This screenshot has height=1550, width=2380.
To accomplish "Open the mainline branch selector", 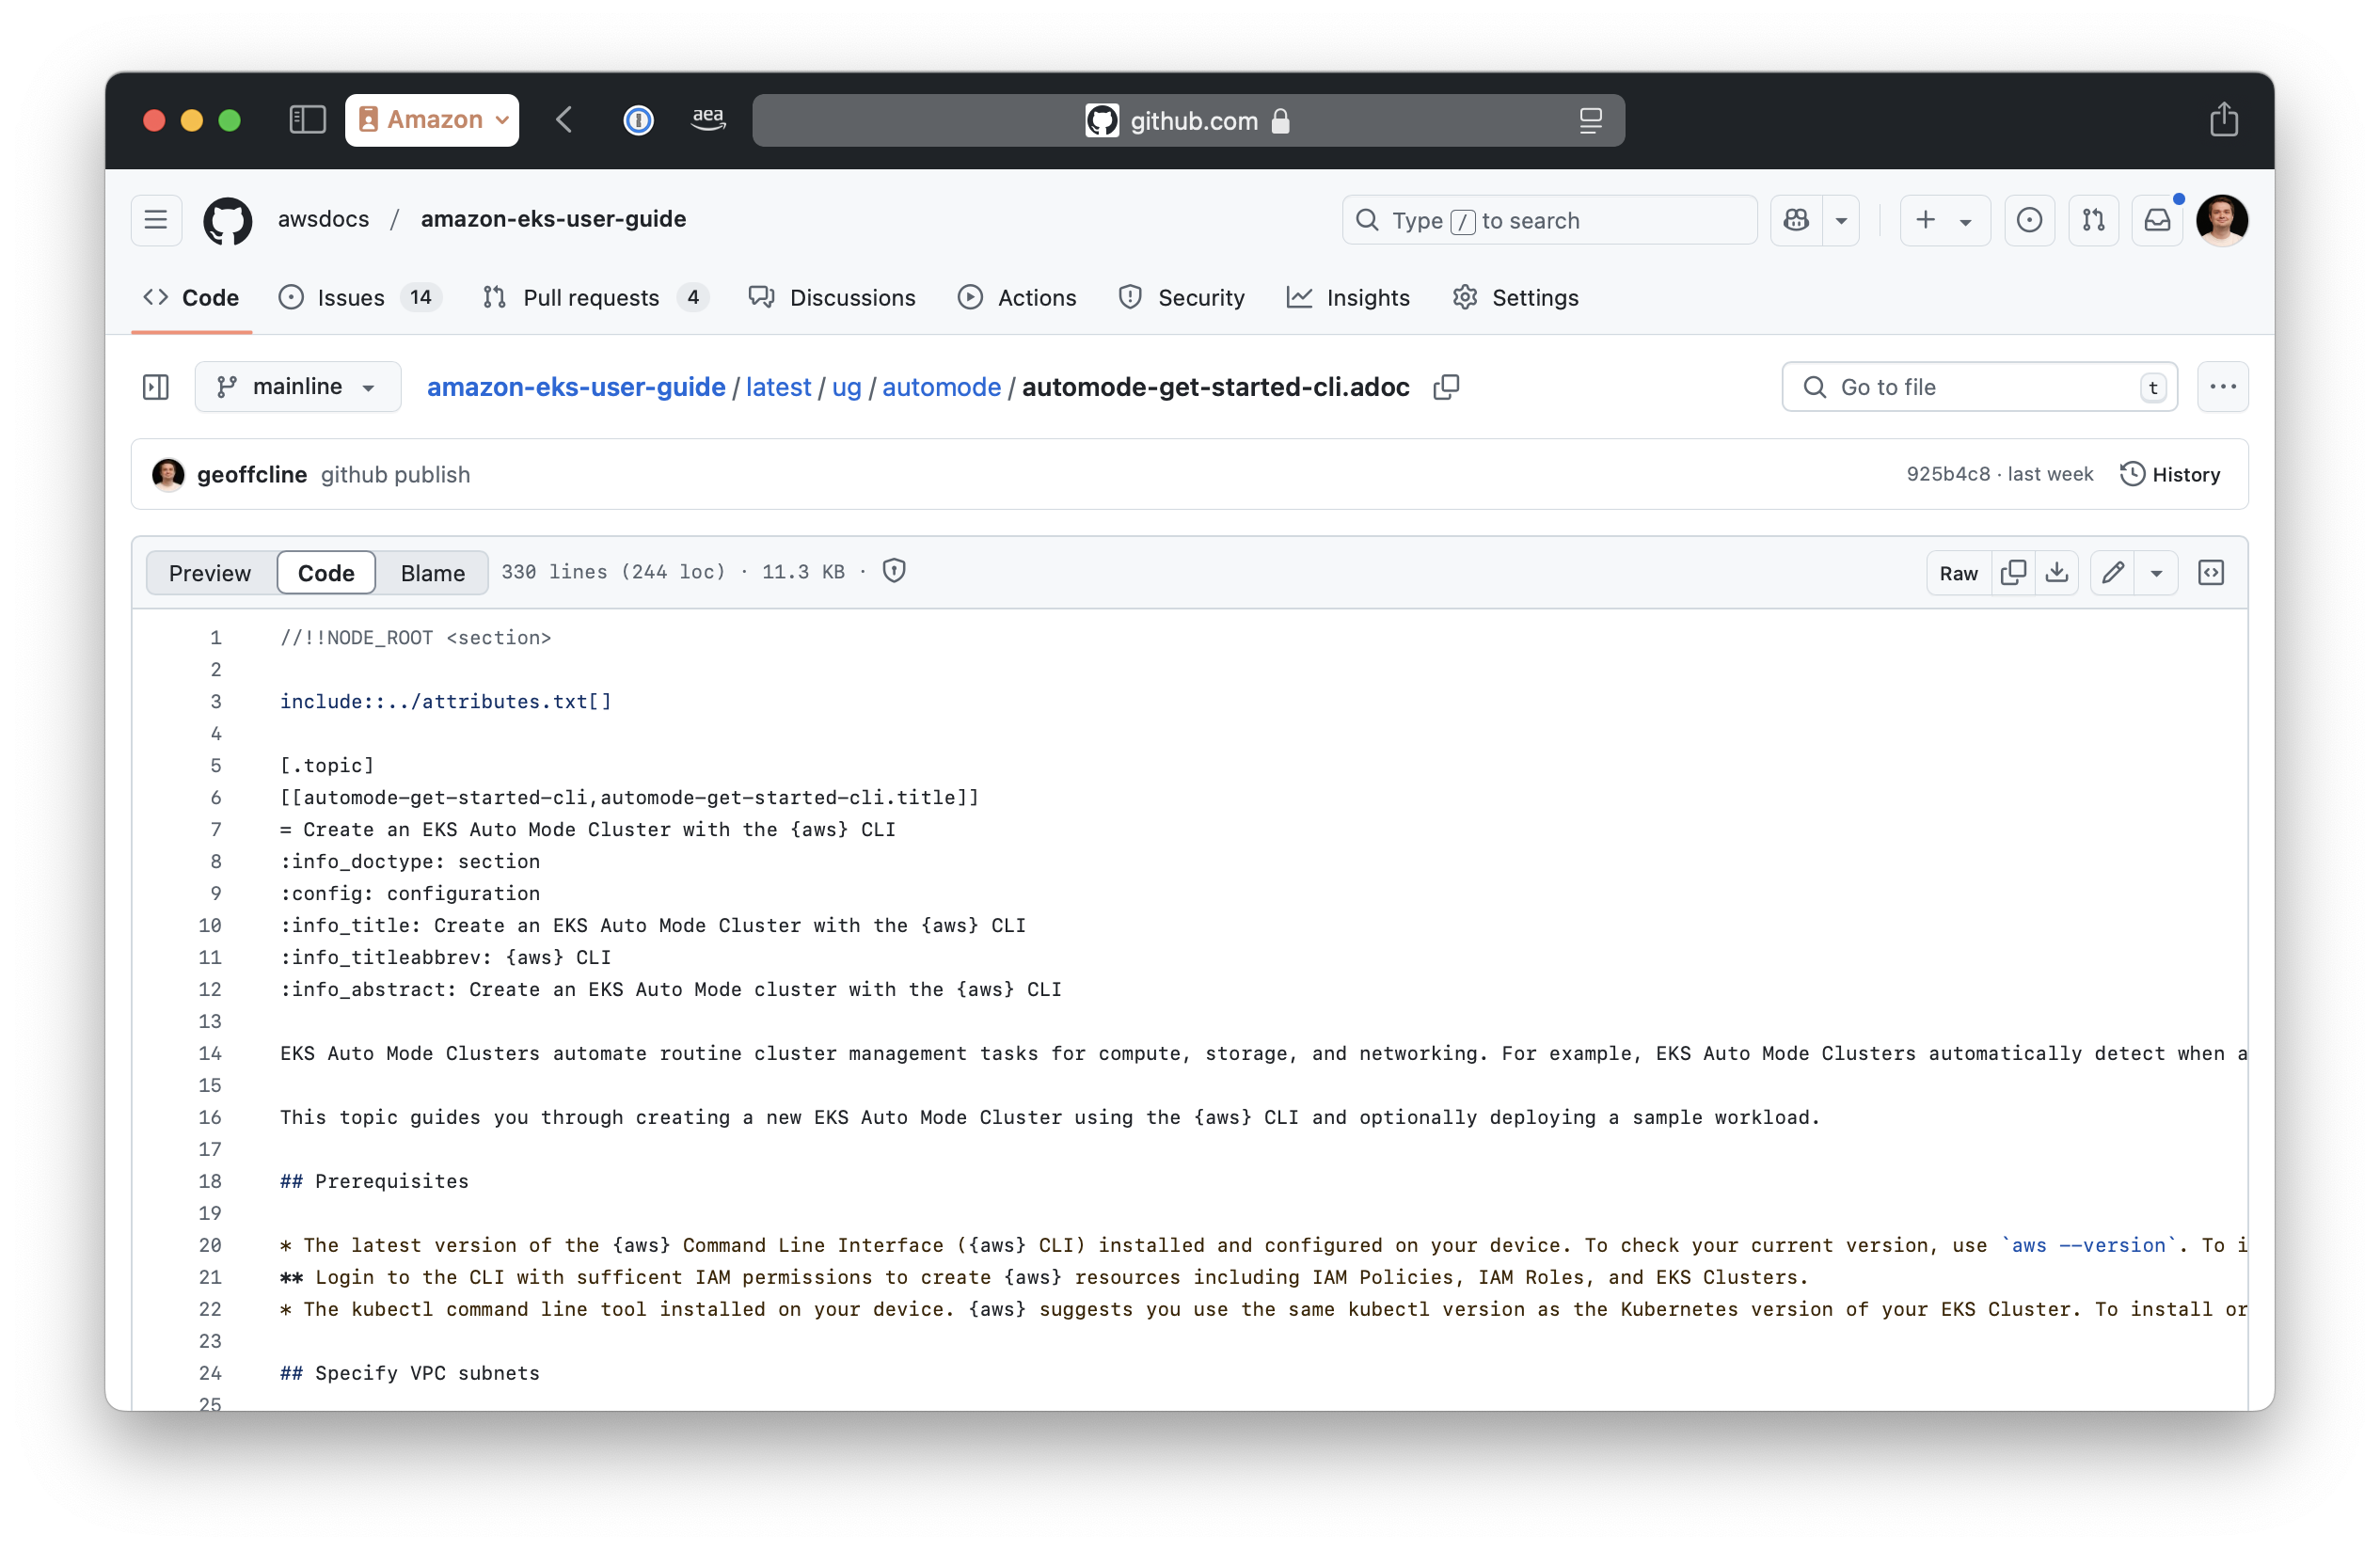I will point(297,387).
